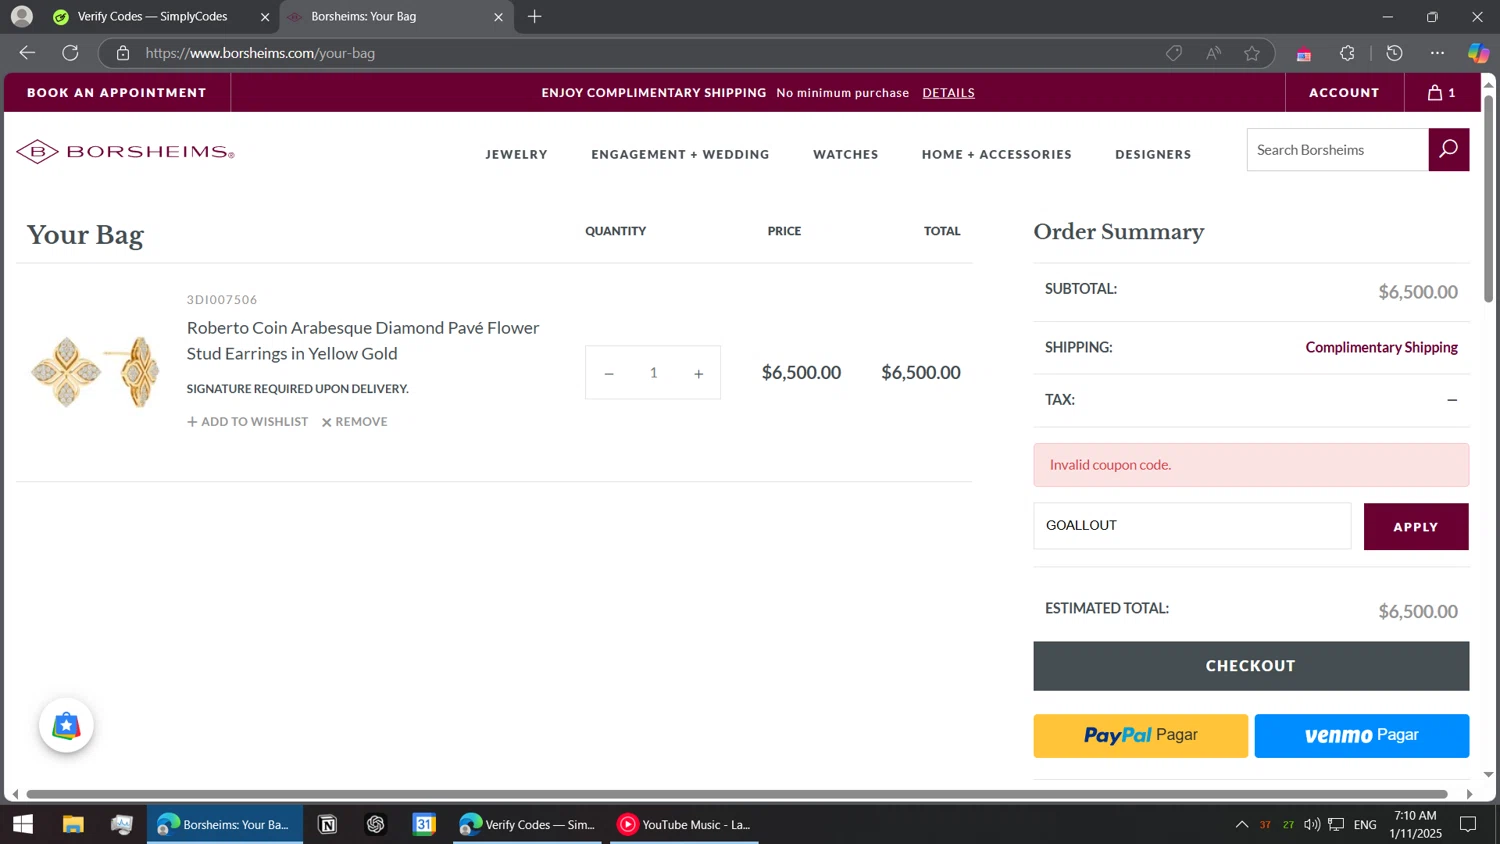Screen dimensions: 1500x844
Task: Remove earrings from bag
Action: pyautogui.click(x=354, y=422)
